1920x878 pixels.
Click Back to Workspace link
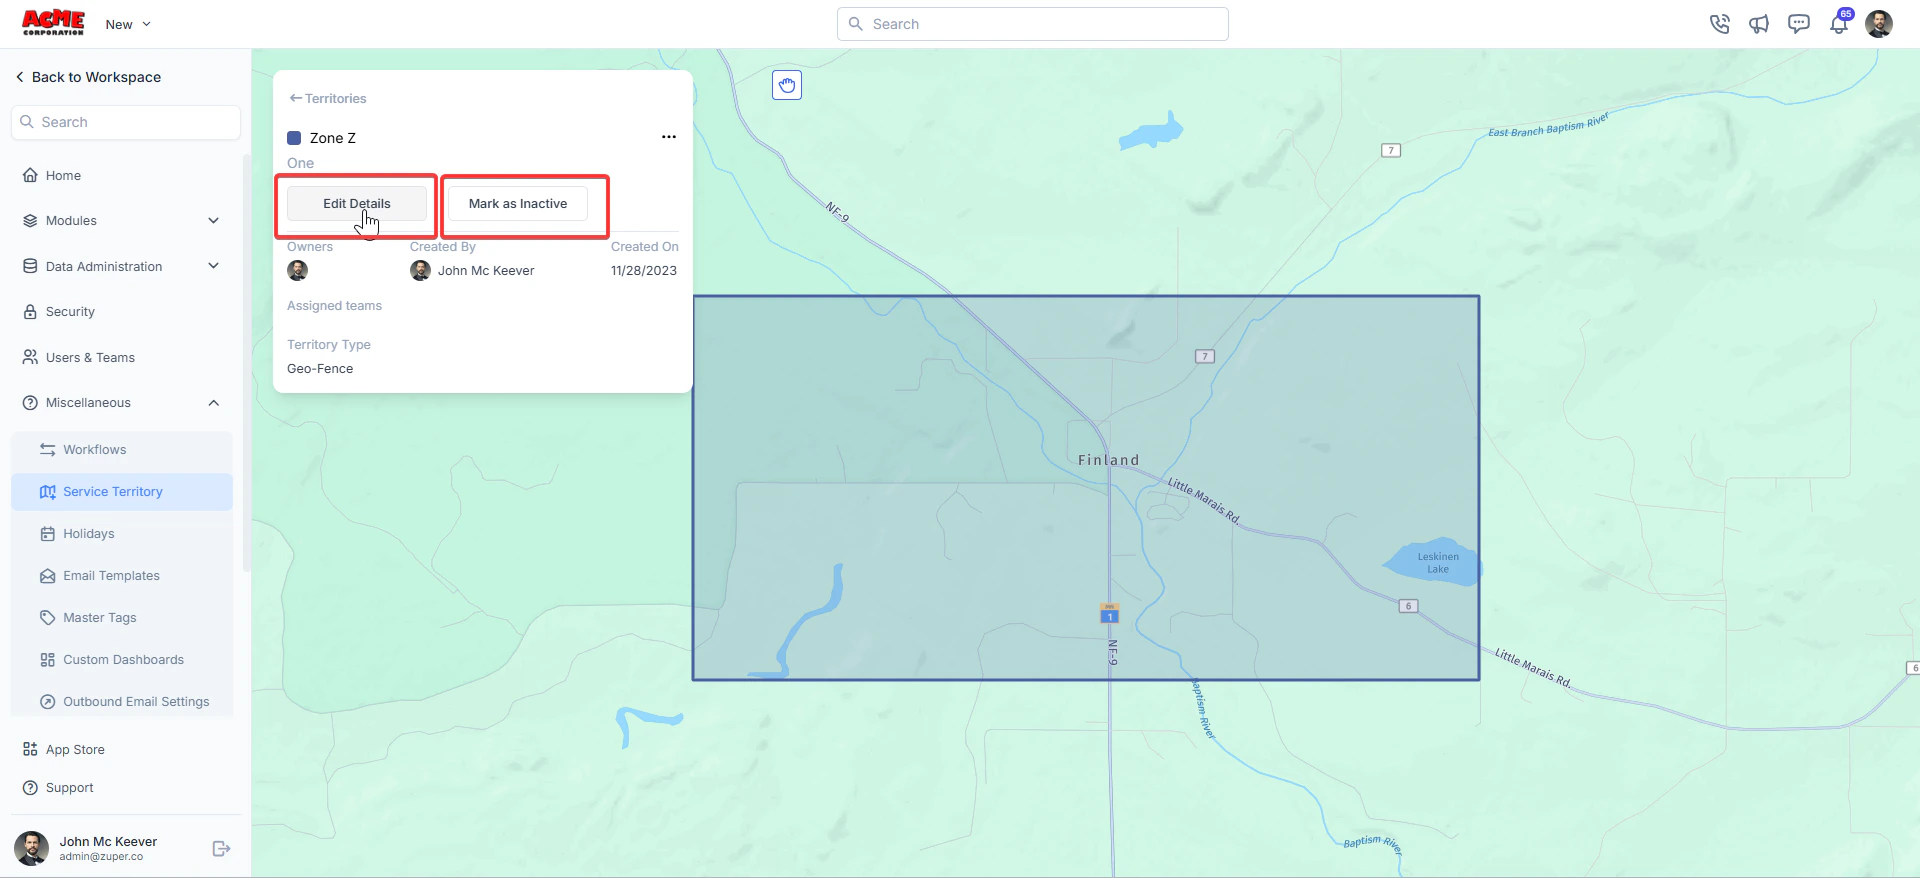pos(88,77)
